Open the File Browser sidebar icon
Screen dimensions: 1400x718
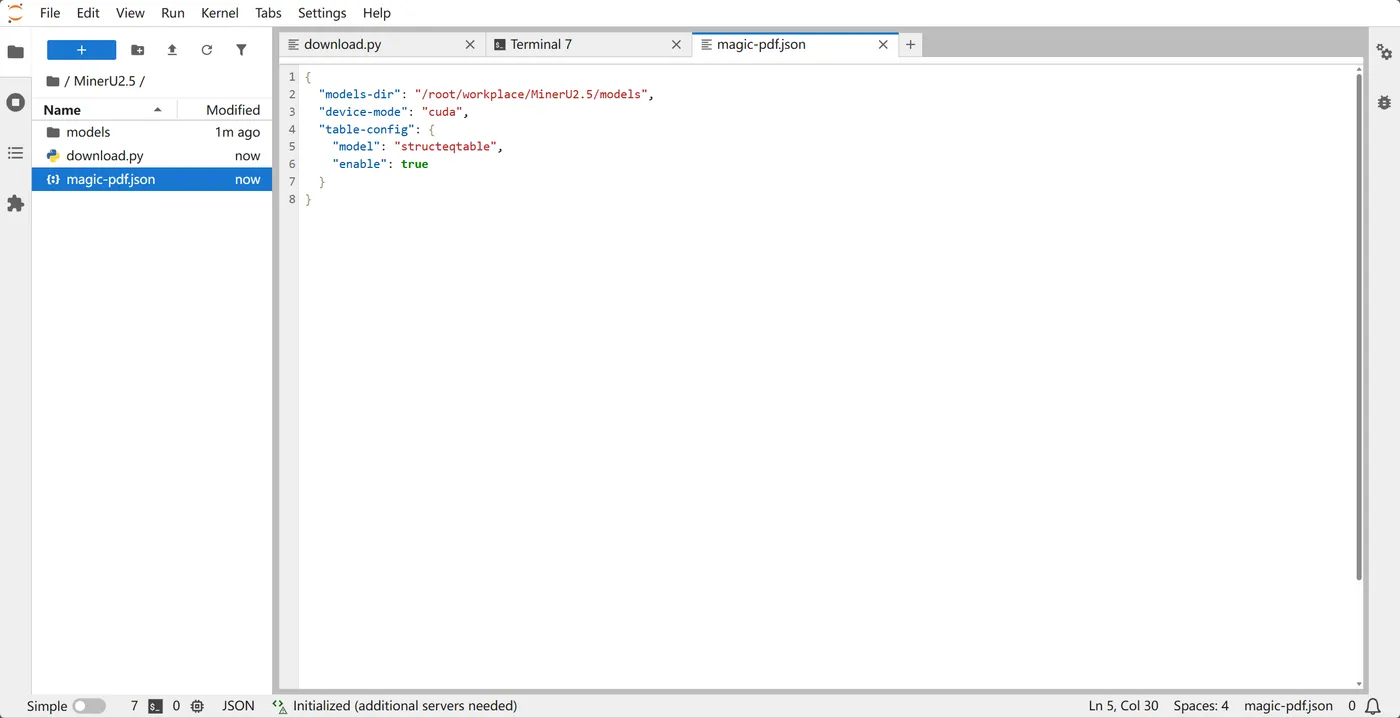click(x=15, y=52)
